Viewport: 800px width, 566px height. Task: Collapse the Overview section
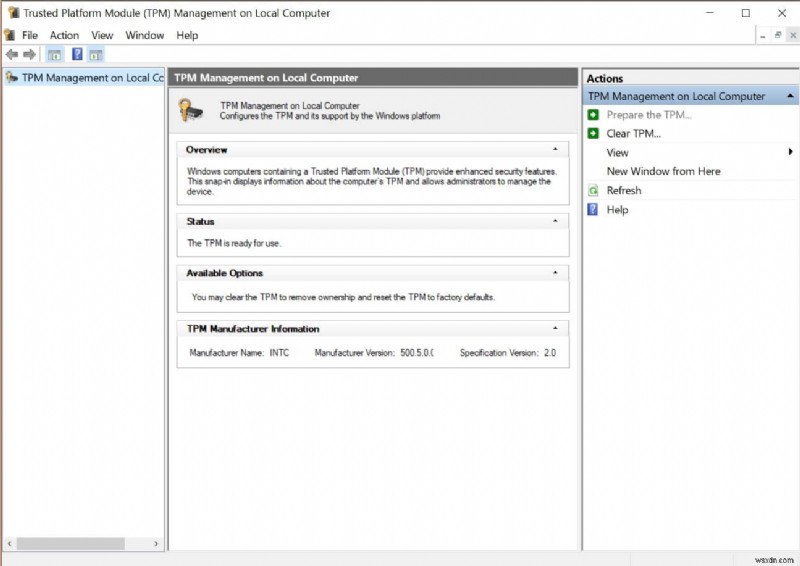pyautogui.click(x=555, y=150)
